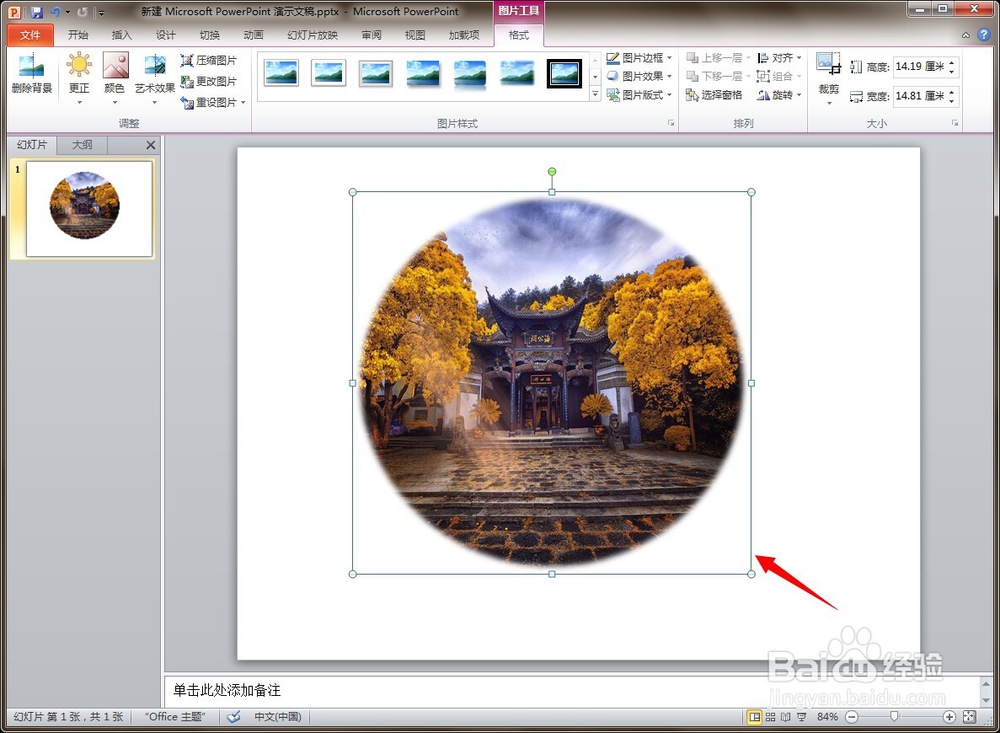This screenshot has width=1000, height=733.
Task: Select slide 1 thumbnail in the pane
Action: click(89, 208)
